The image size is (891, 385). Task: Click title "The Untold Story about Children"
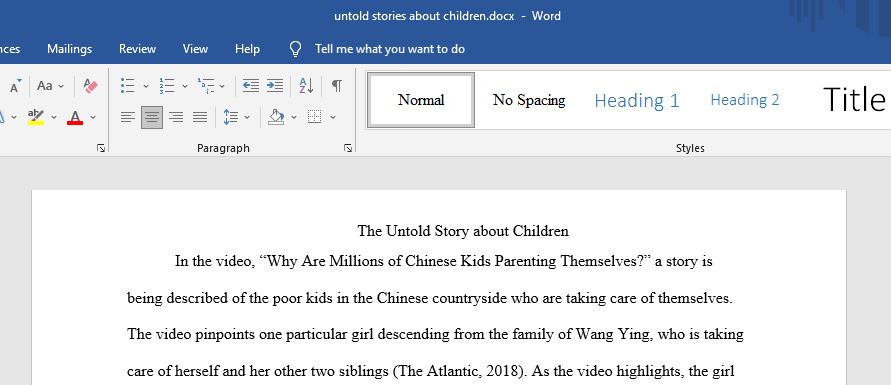pyautogui.click(x=463, y=231)
